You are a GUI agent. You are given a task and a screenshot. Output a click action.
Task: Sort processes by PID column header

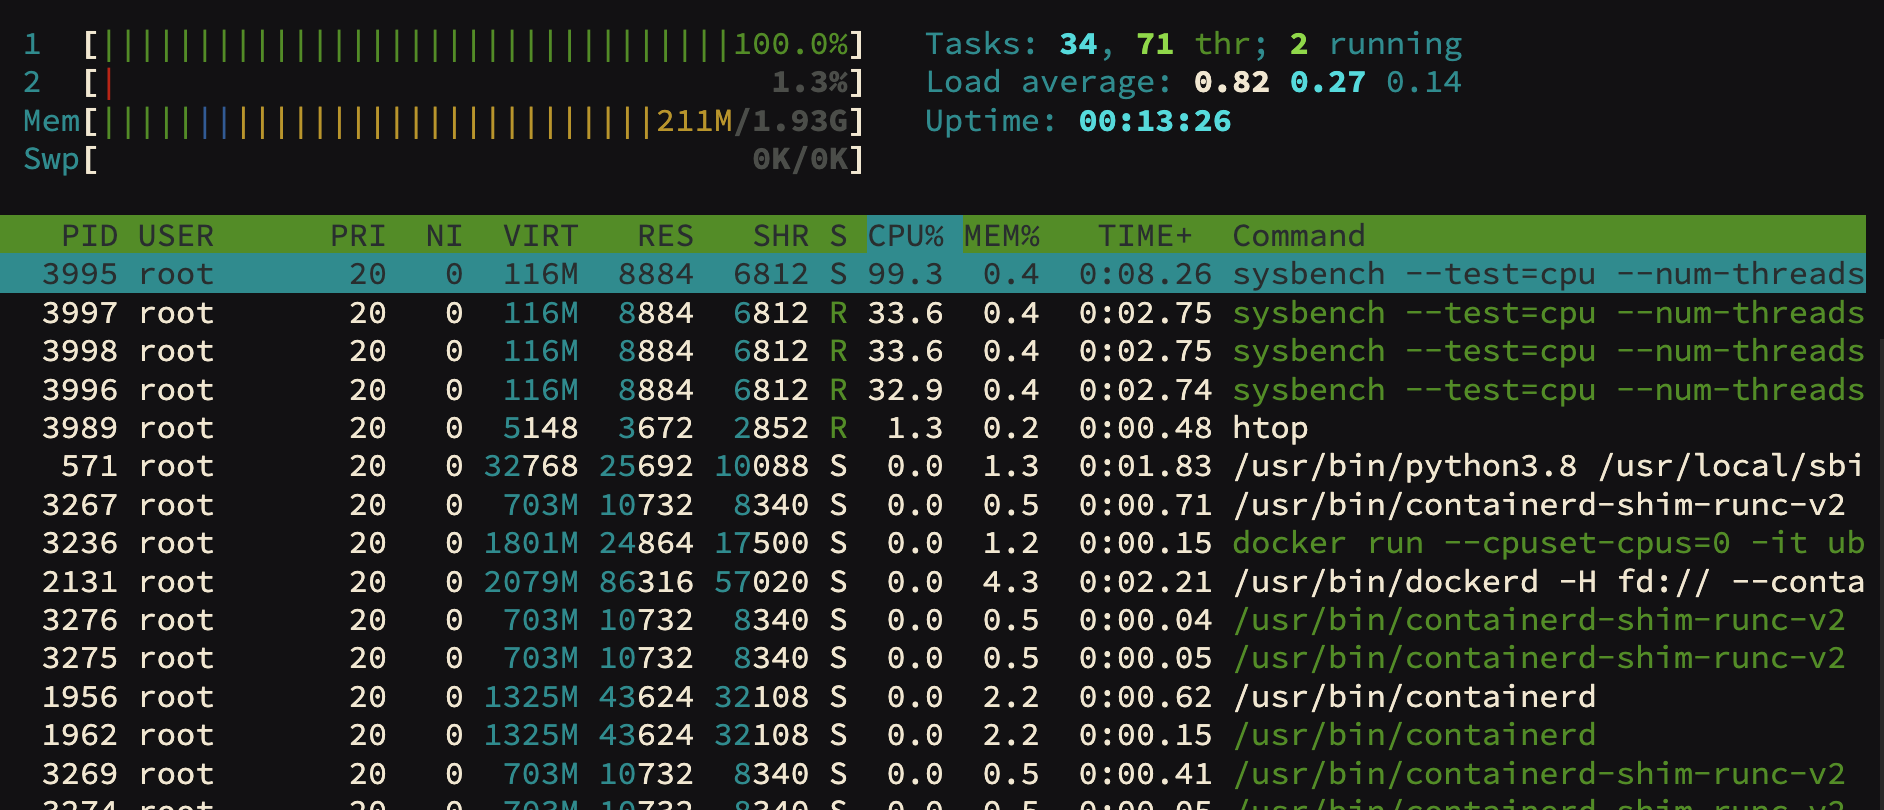point(89,236)
